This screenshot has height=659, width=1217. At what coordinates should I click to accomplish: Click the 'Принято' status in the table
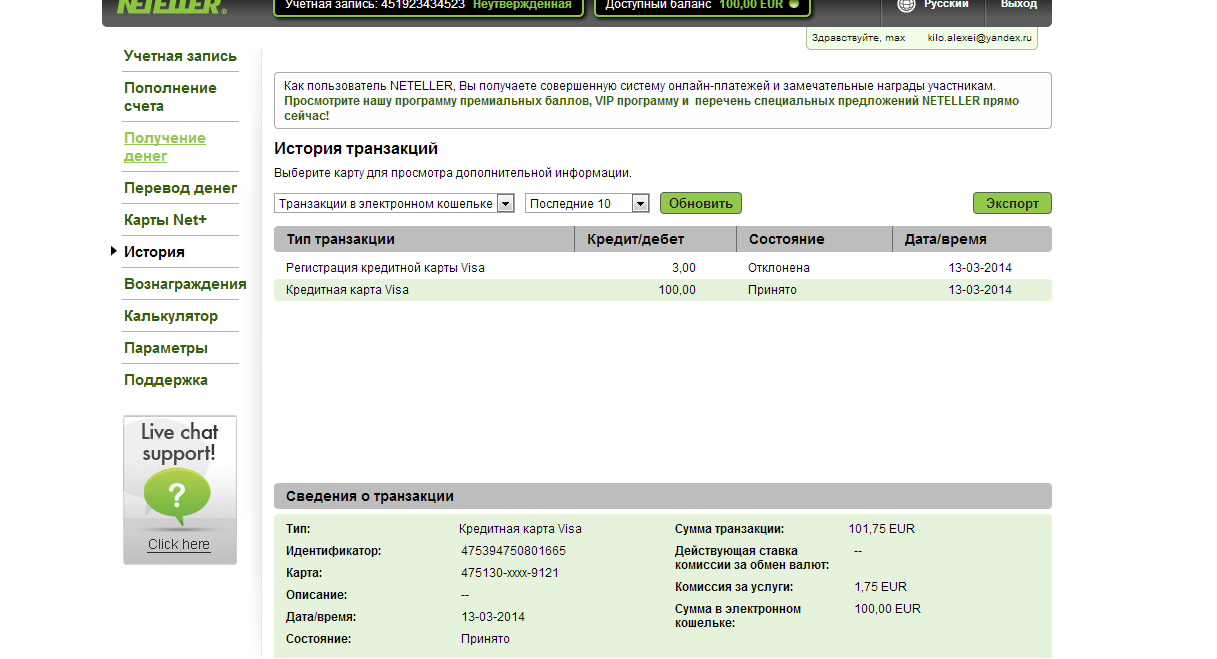[772, 290]
